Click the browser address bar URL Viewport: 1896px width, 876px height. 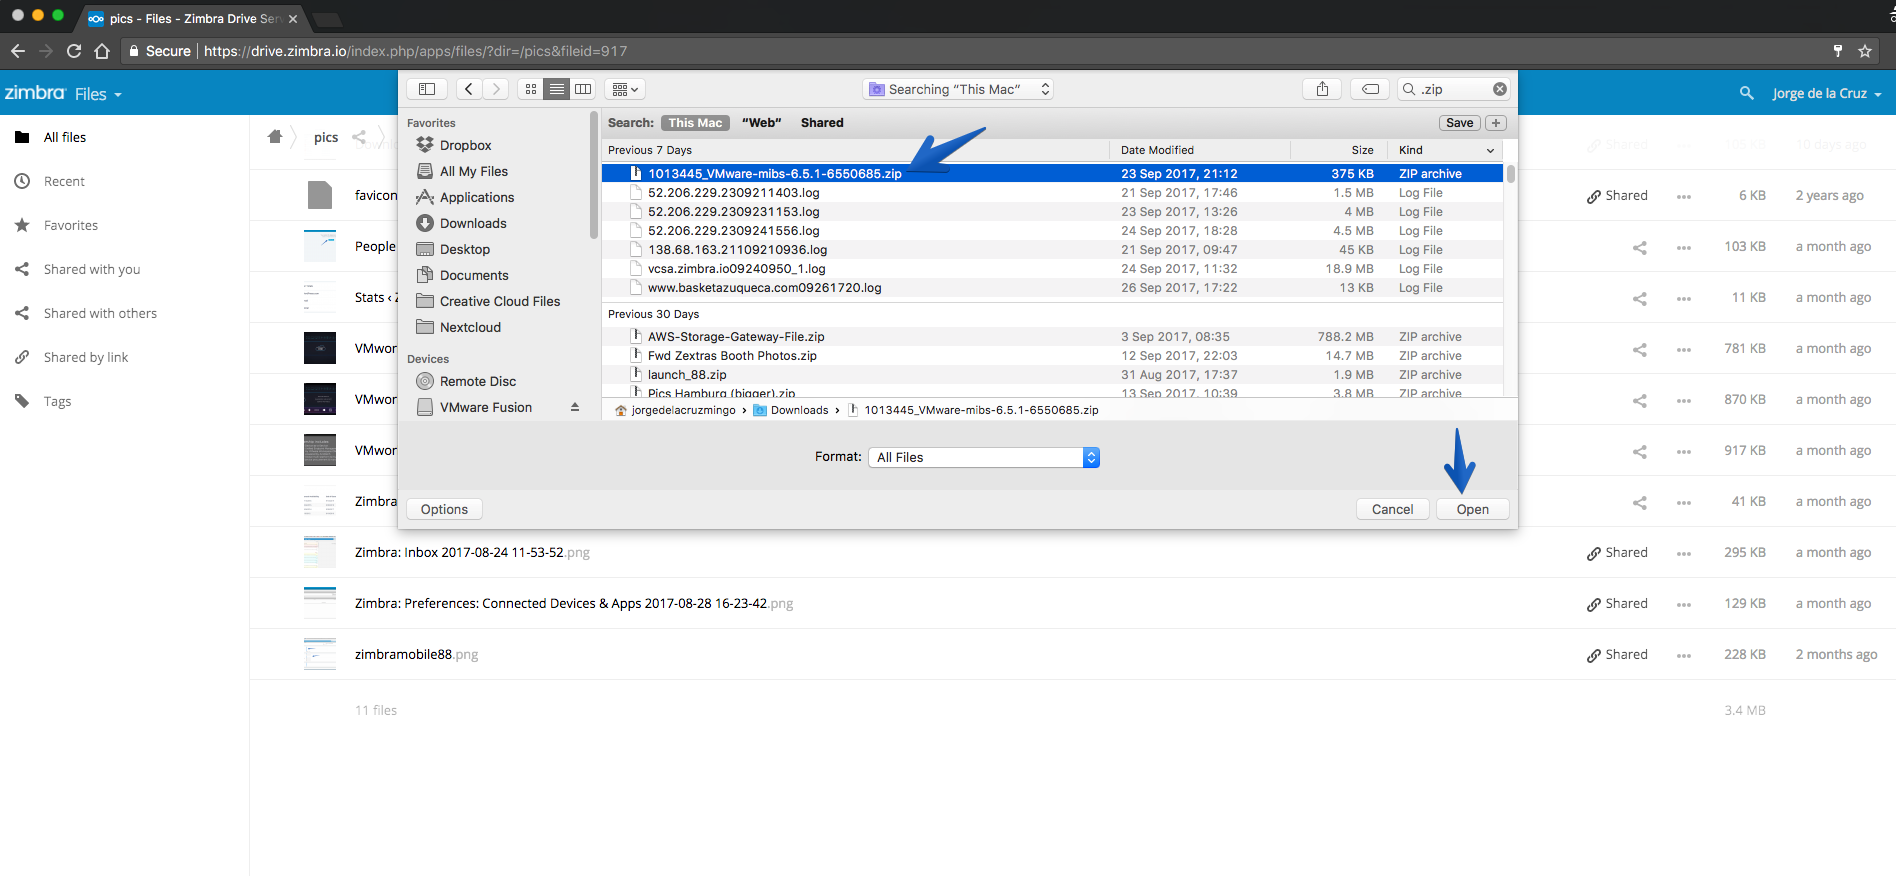(x=416, y=51)
